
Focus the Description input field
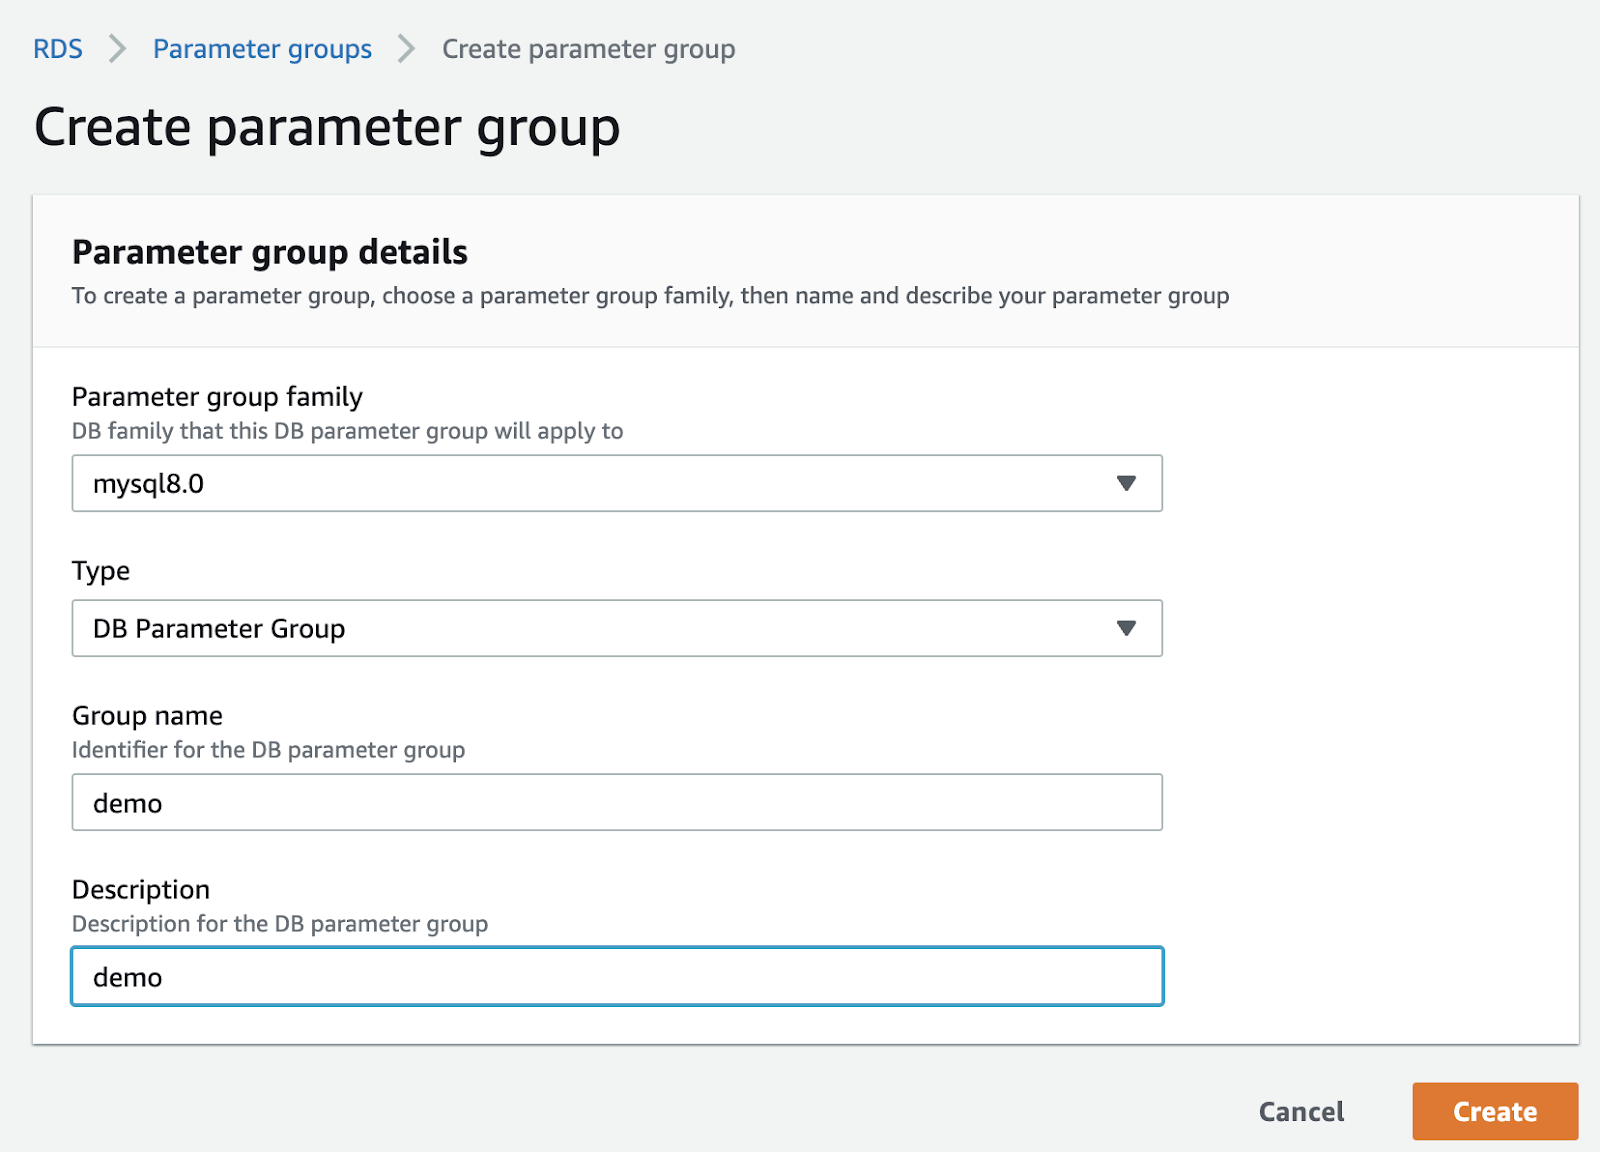click(x=616, y=977)
